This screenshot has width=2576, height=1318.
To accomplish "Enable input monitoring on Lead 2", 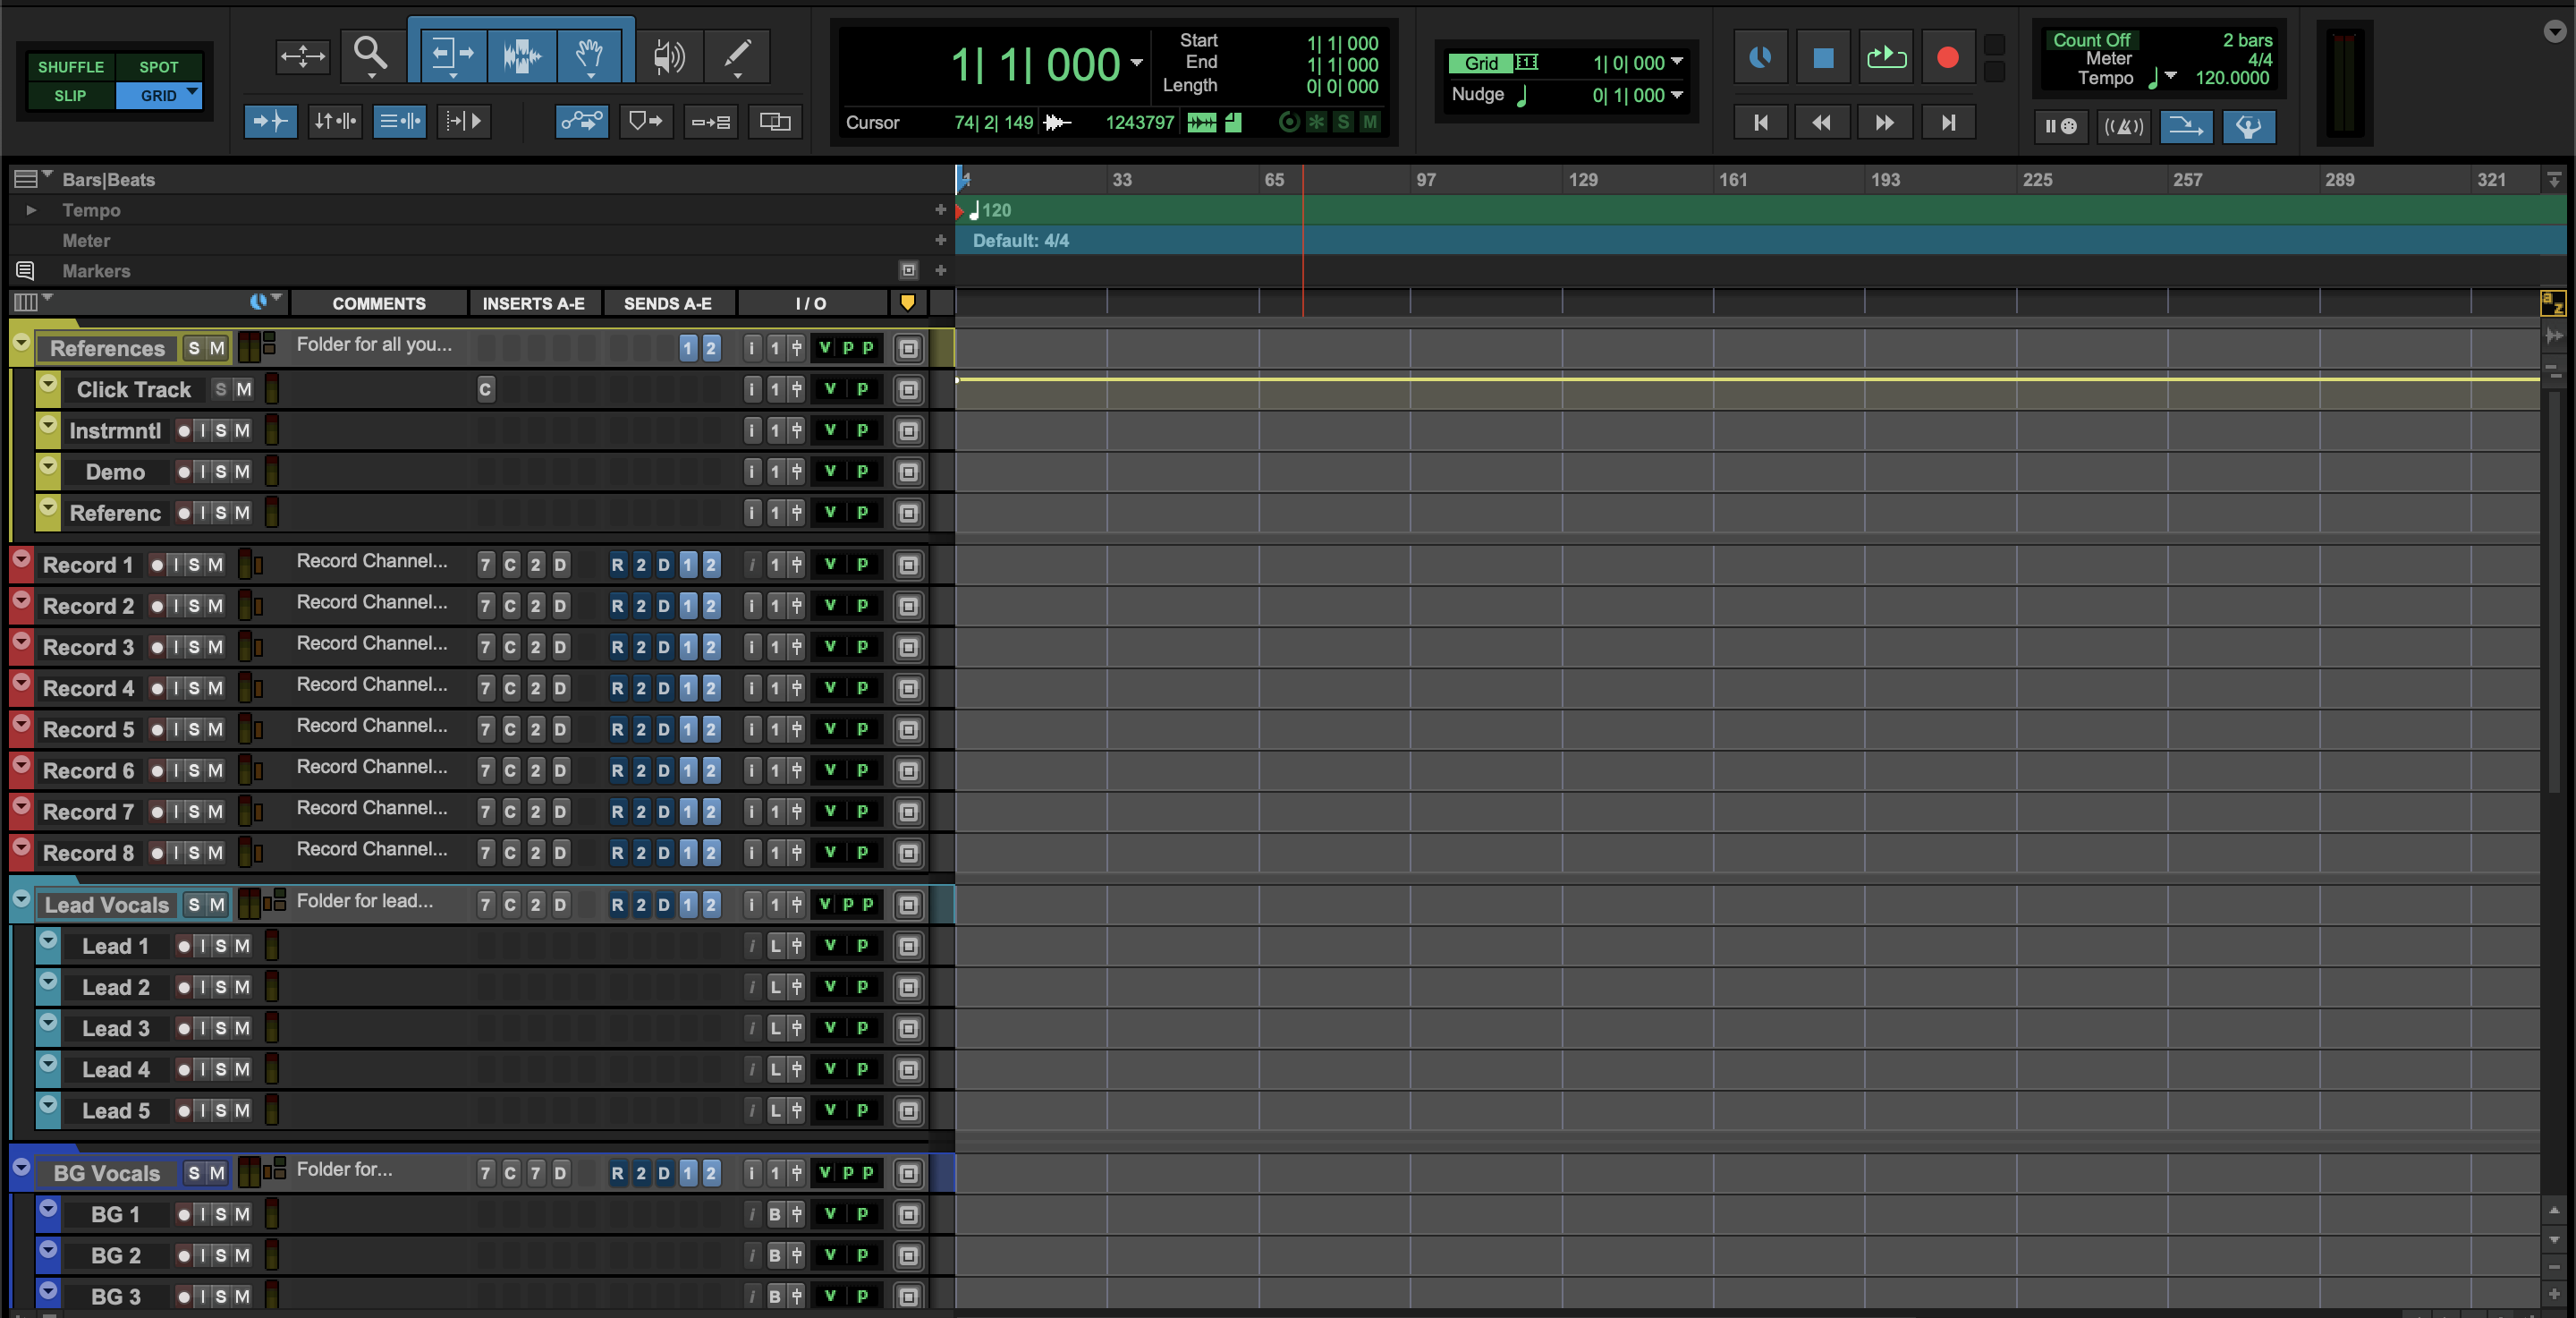I will (202, 987).
